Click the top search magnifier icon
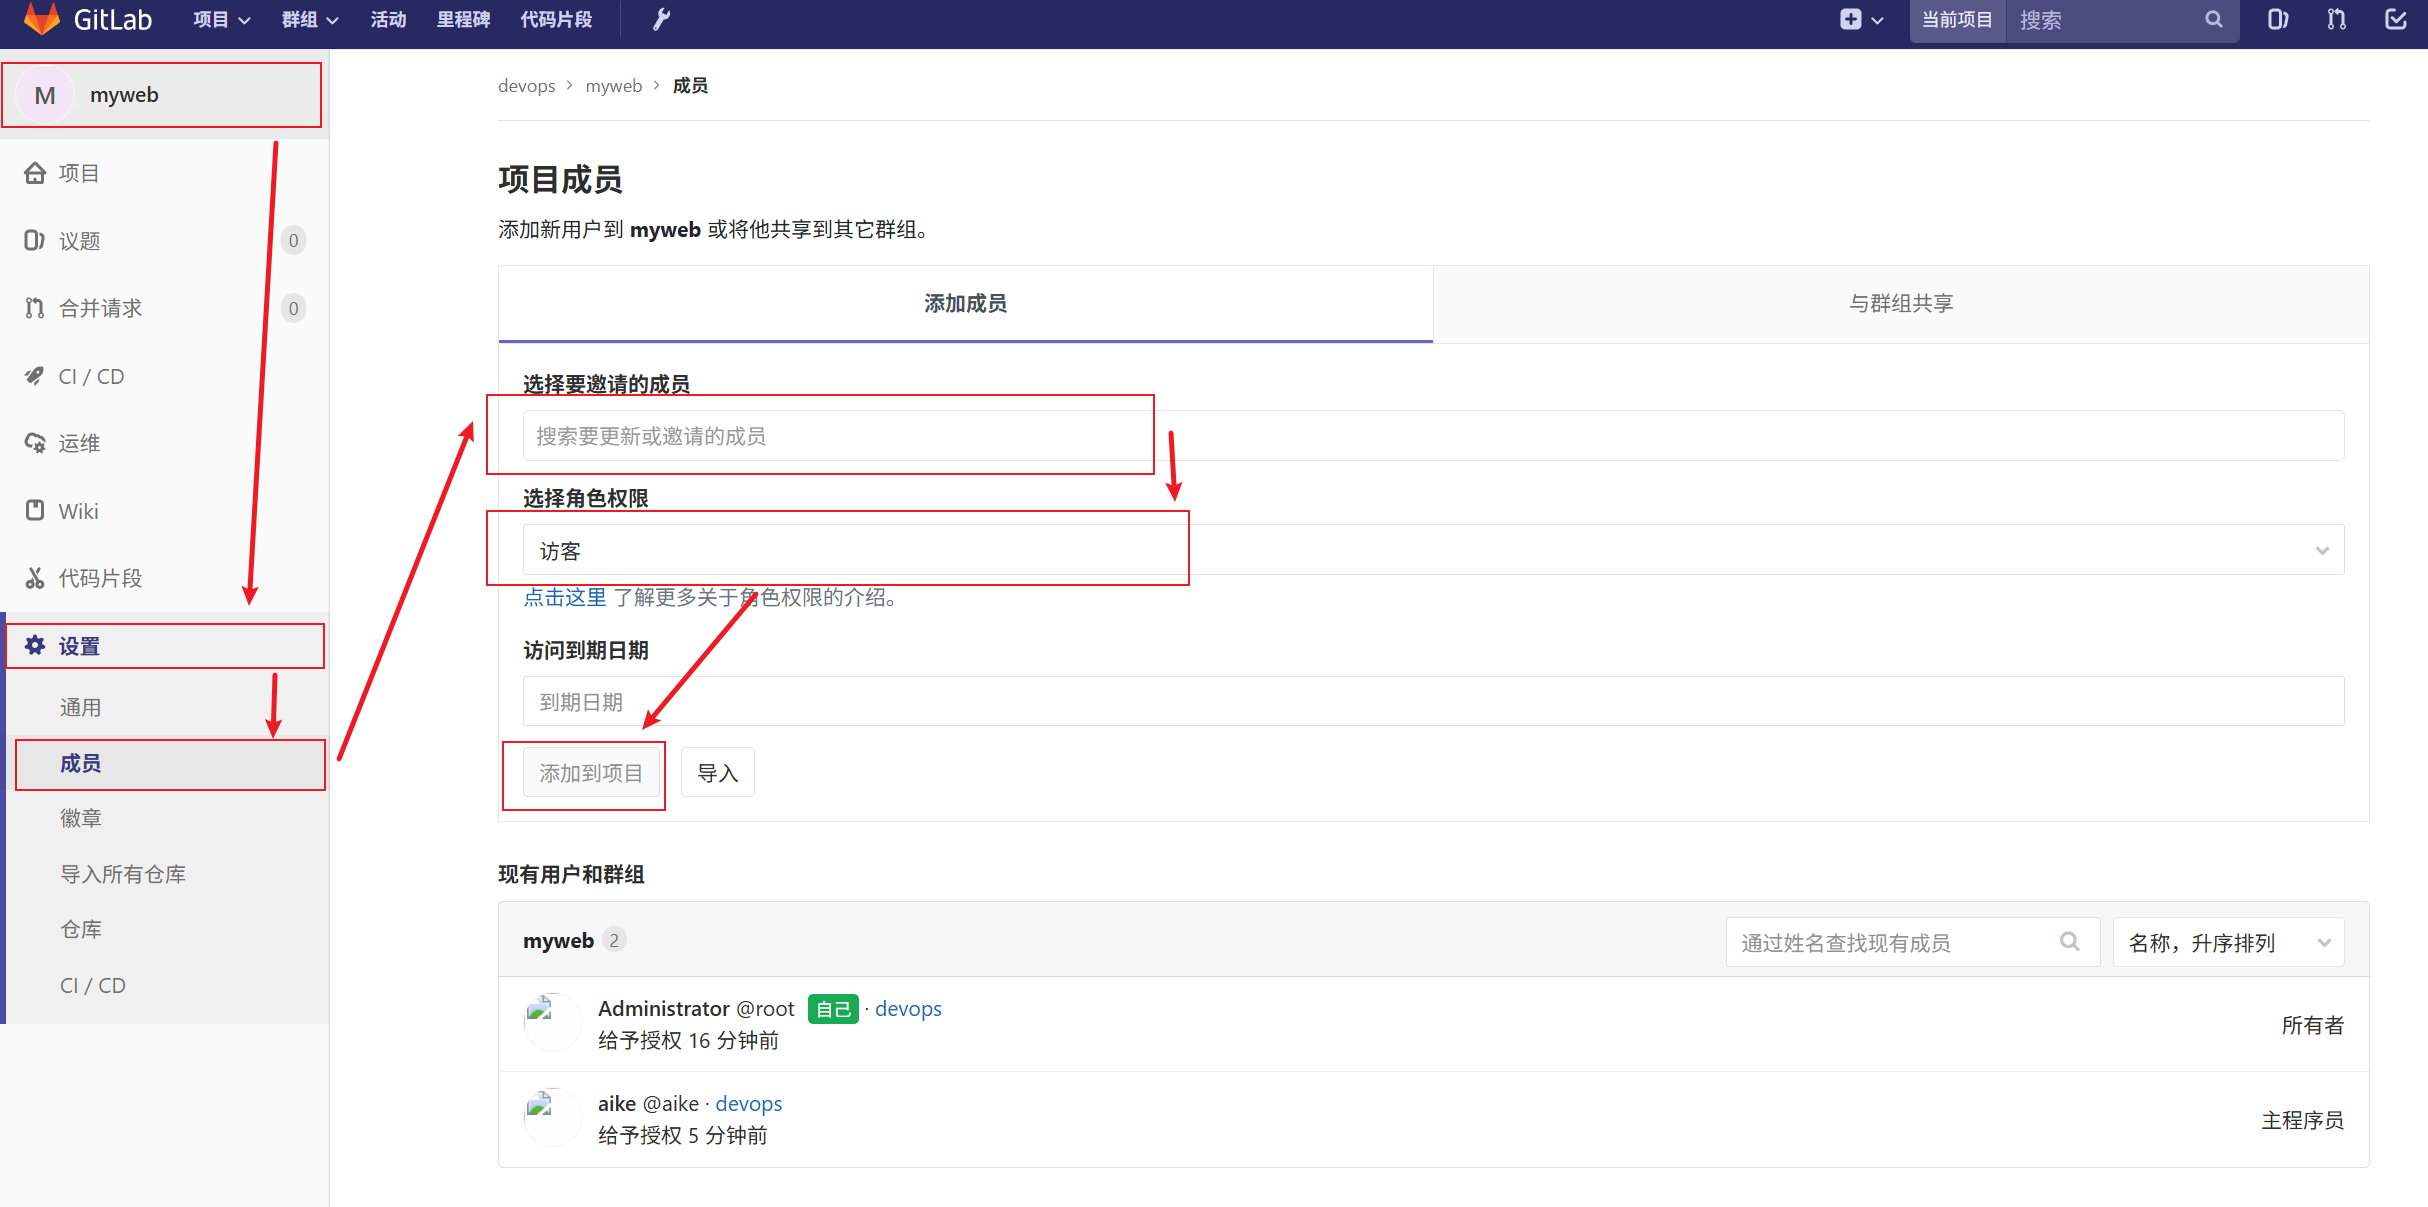The image size is (2428, 1207). pos(2213,19)
